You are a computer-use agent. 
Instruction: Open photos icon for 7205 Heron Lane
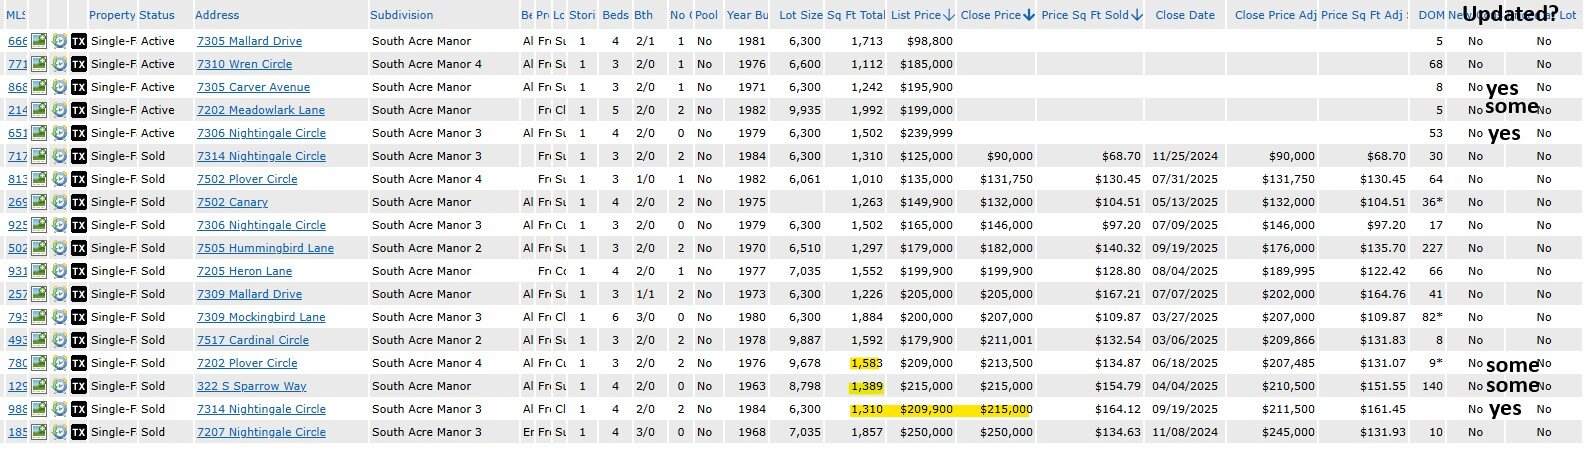[x=39, y=271]
